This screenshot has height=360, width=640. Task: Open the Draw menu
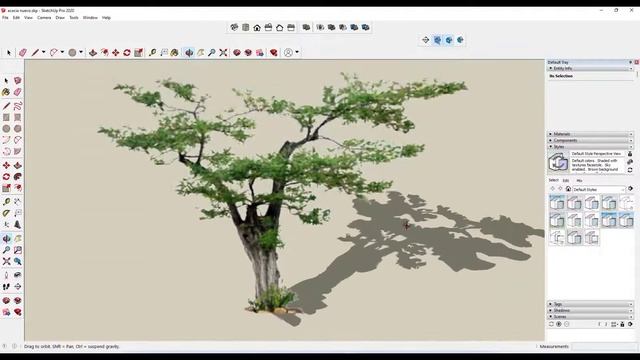click(x=60, y=18)
